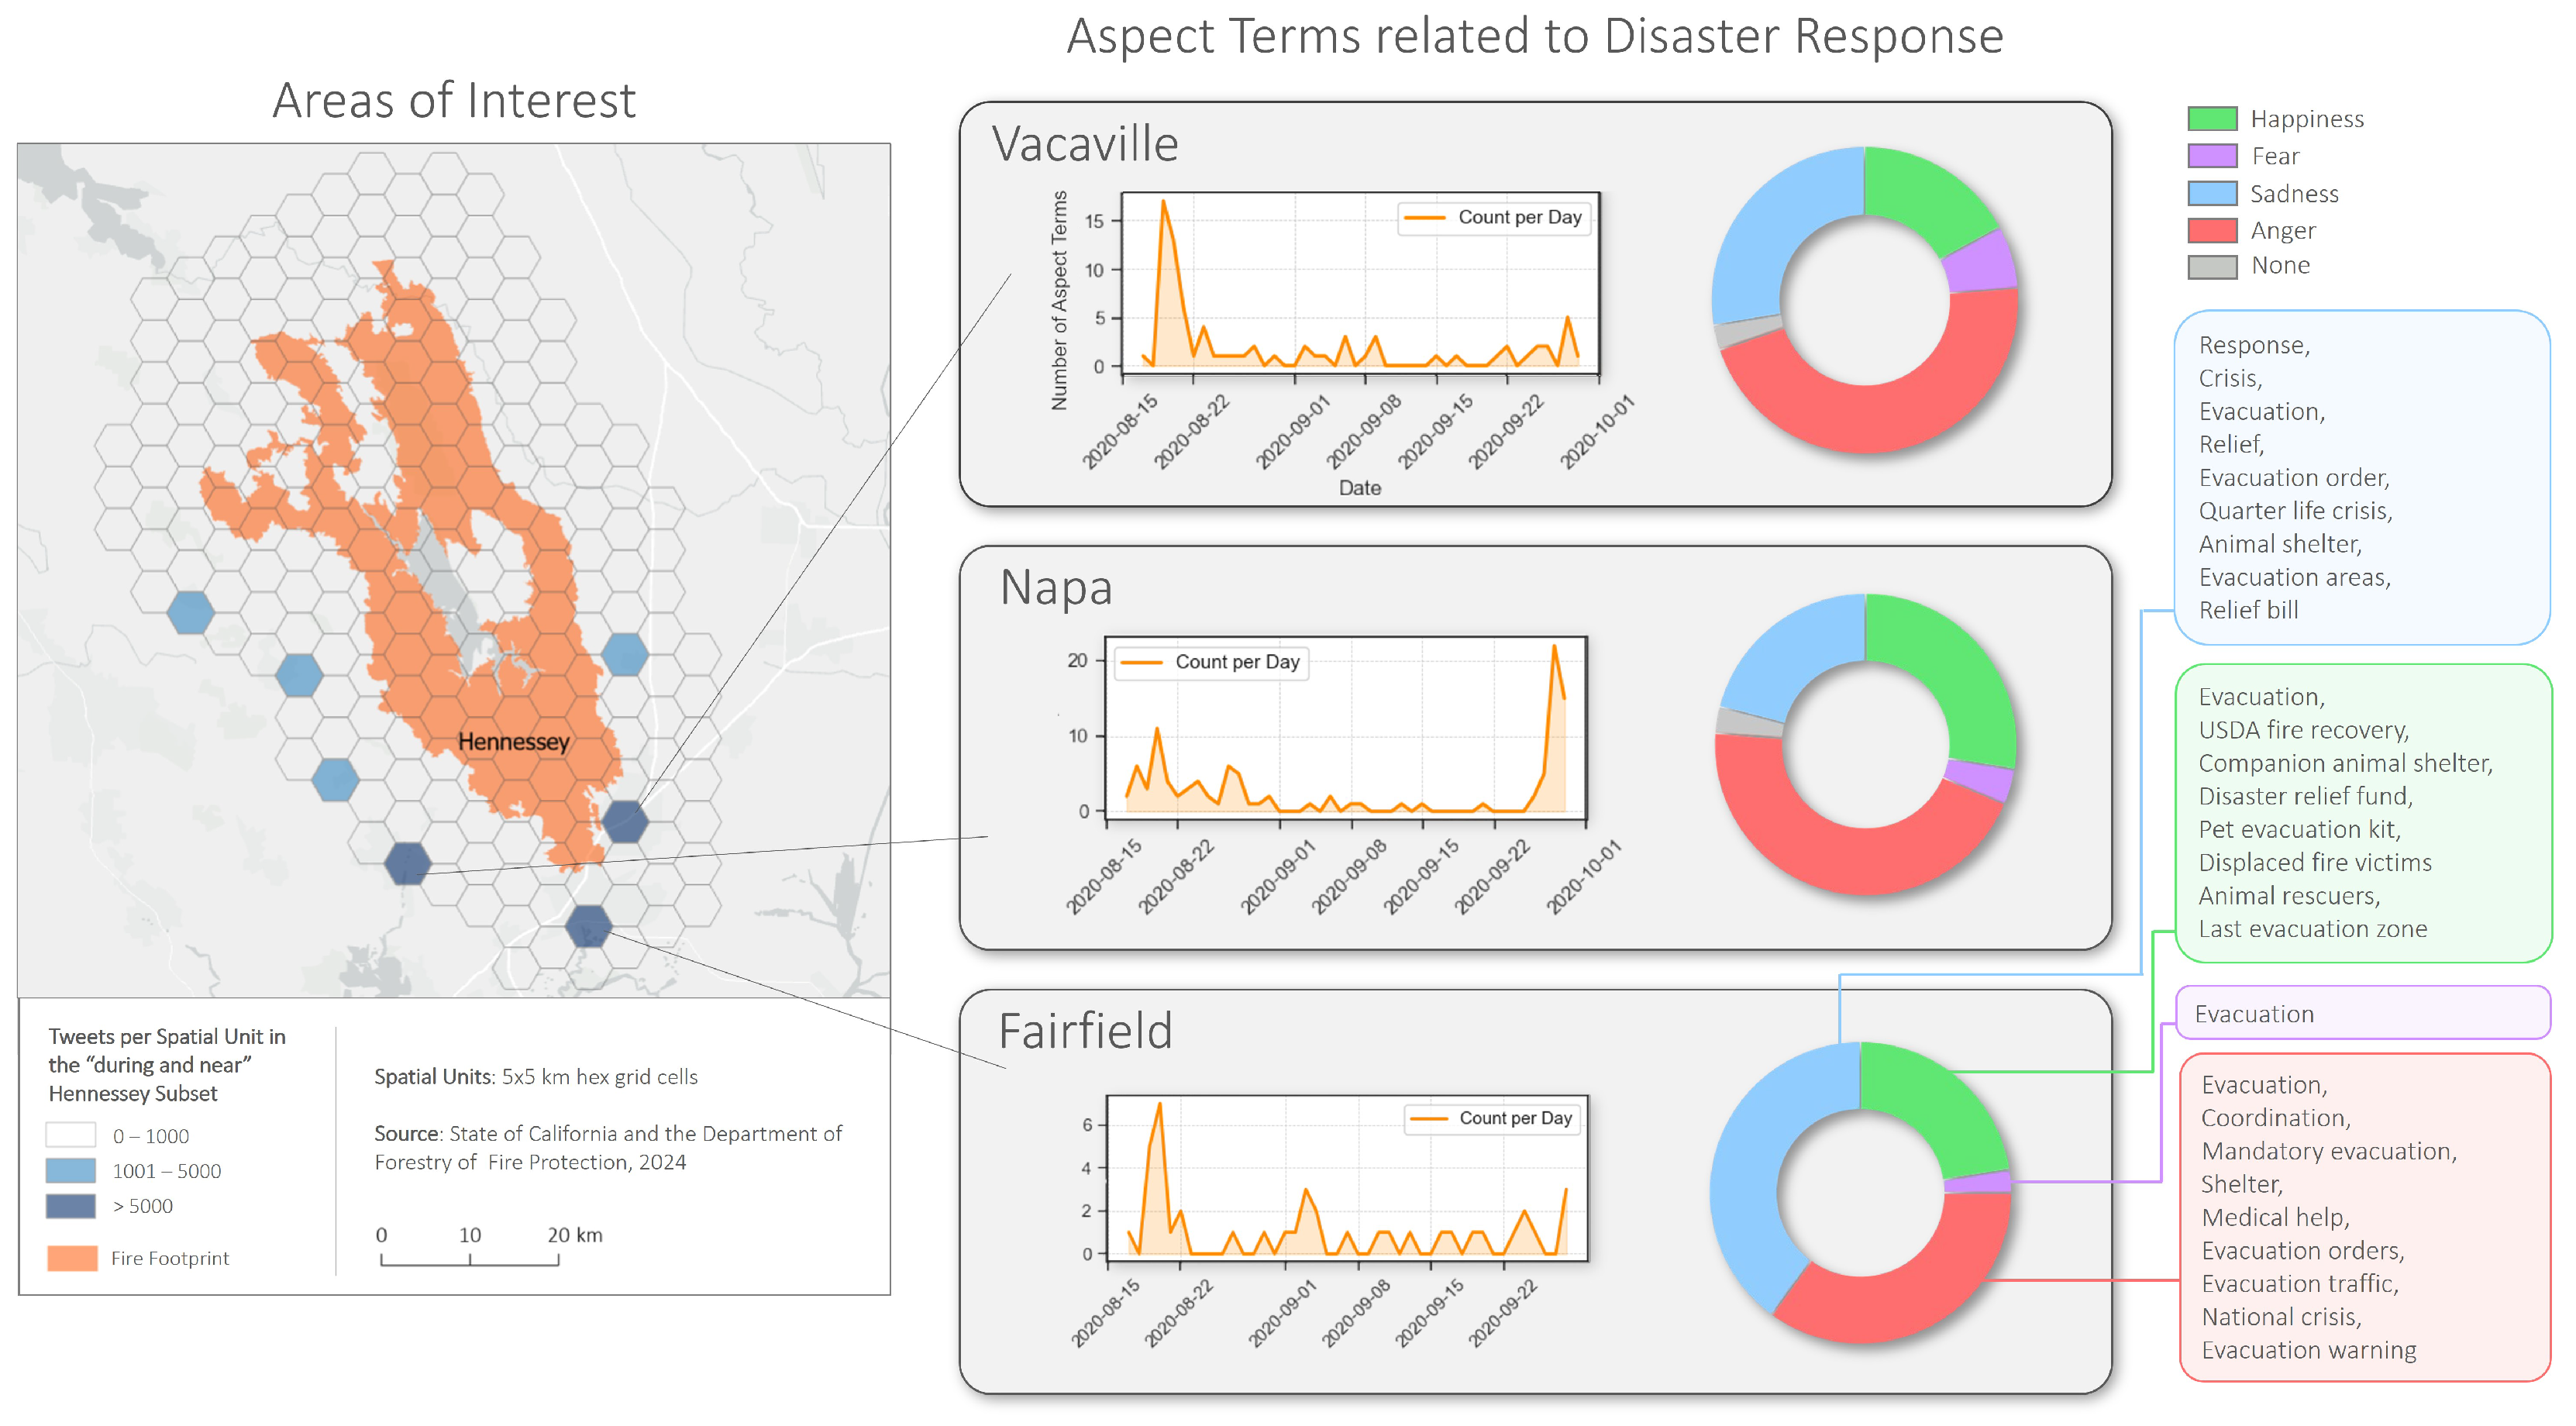
Task: Click the Vacaville panel title
Action: [1085, 144]
